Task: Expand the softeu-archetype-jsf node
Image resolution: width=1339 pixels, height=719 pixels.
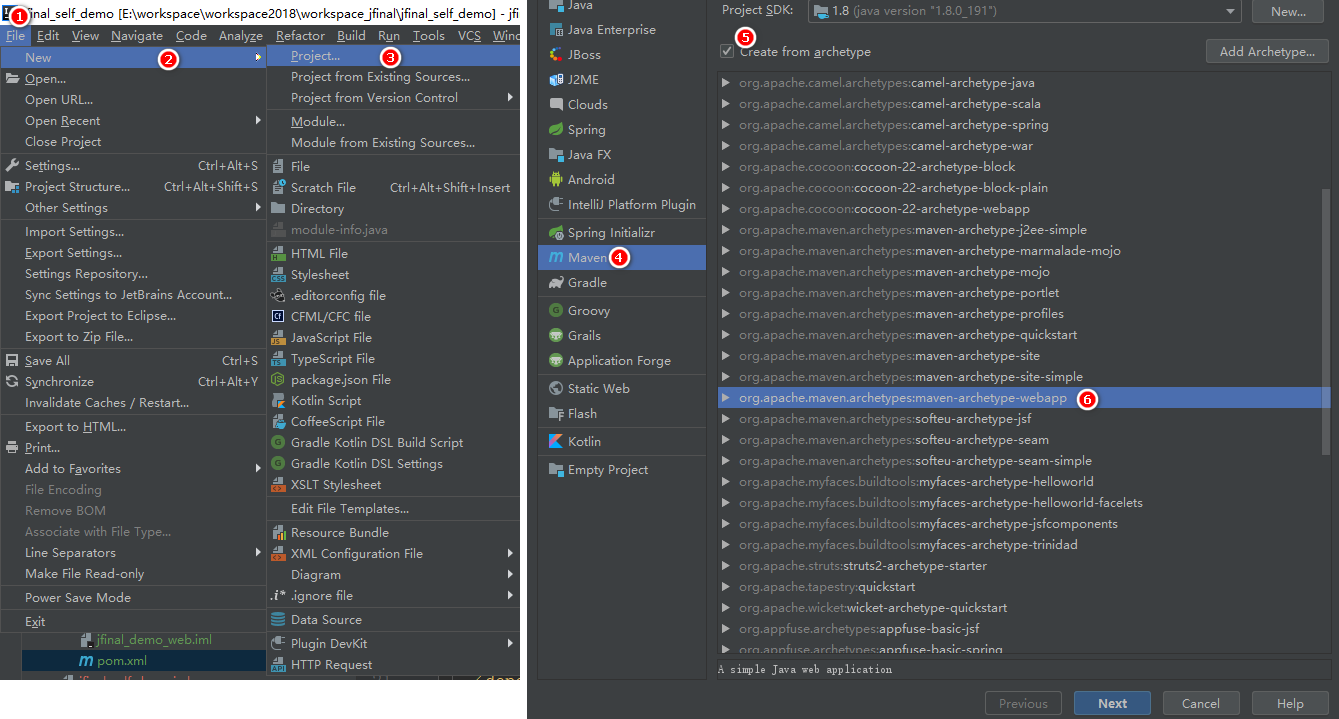Action: (x=726, y=419)
